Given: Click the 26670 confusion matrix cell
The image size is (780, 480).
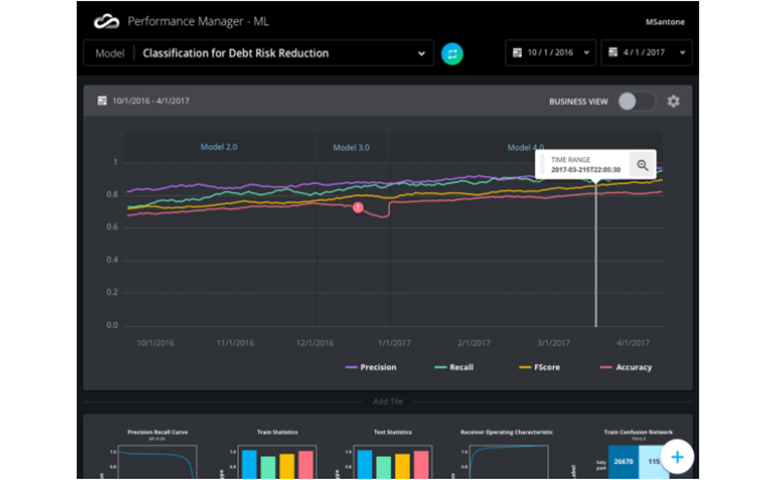Looking at the screenshot, I should [623, 462].
